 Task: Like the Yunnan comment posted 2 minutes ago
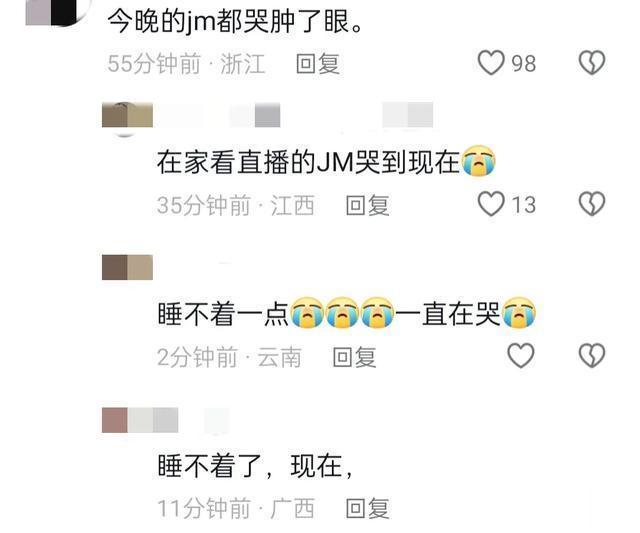click(520, 355)
